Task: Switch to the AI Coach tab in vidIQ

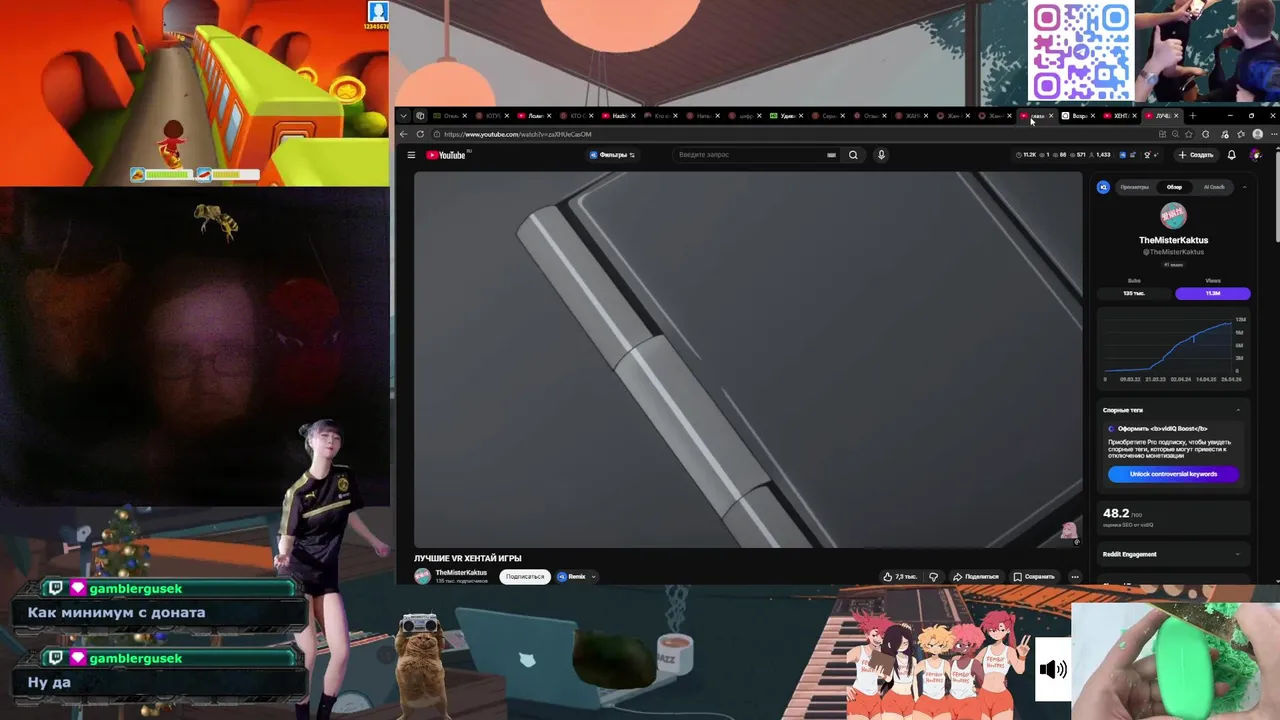Action: (x=1214, y=187)
